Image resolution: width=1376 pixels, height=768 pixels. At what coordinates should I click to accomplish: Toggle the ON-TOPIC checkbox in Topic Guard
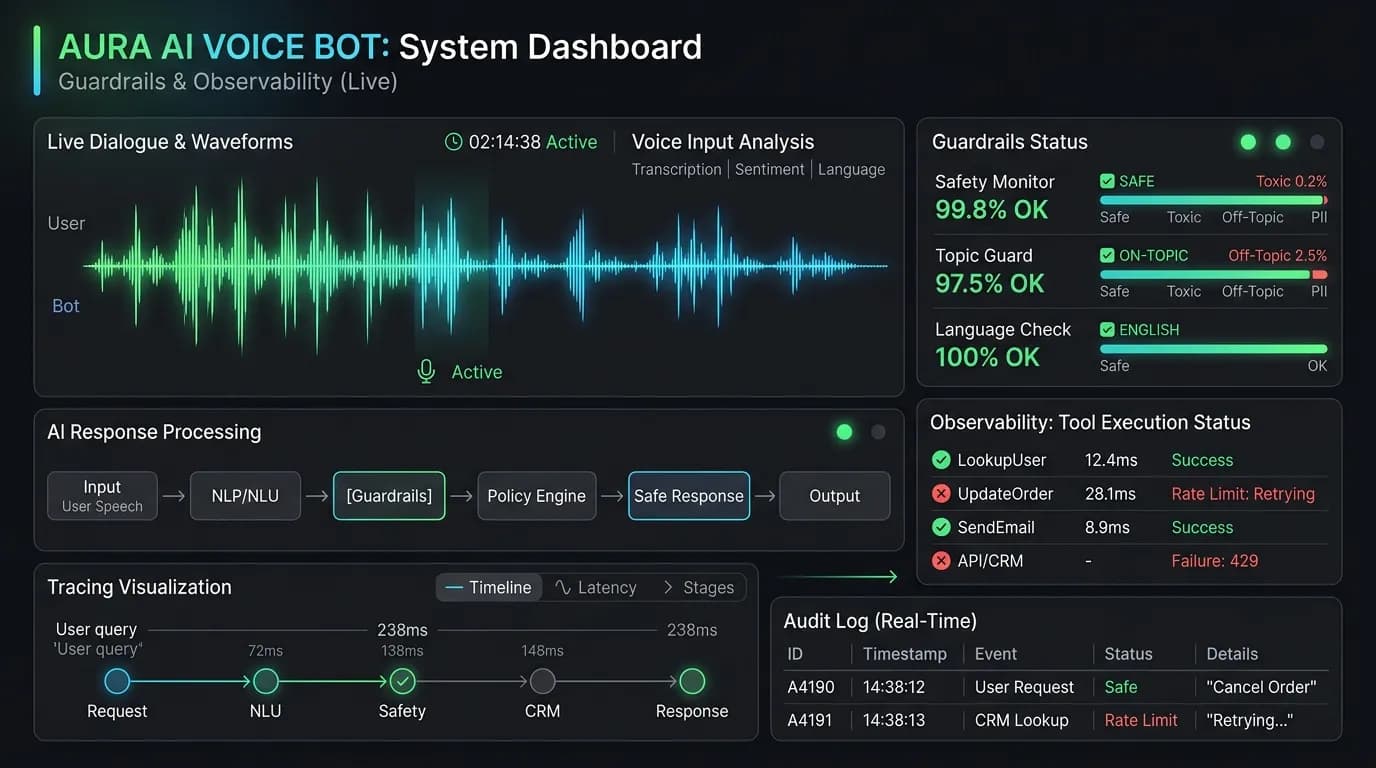click(1107, 255)
